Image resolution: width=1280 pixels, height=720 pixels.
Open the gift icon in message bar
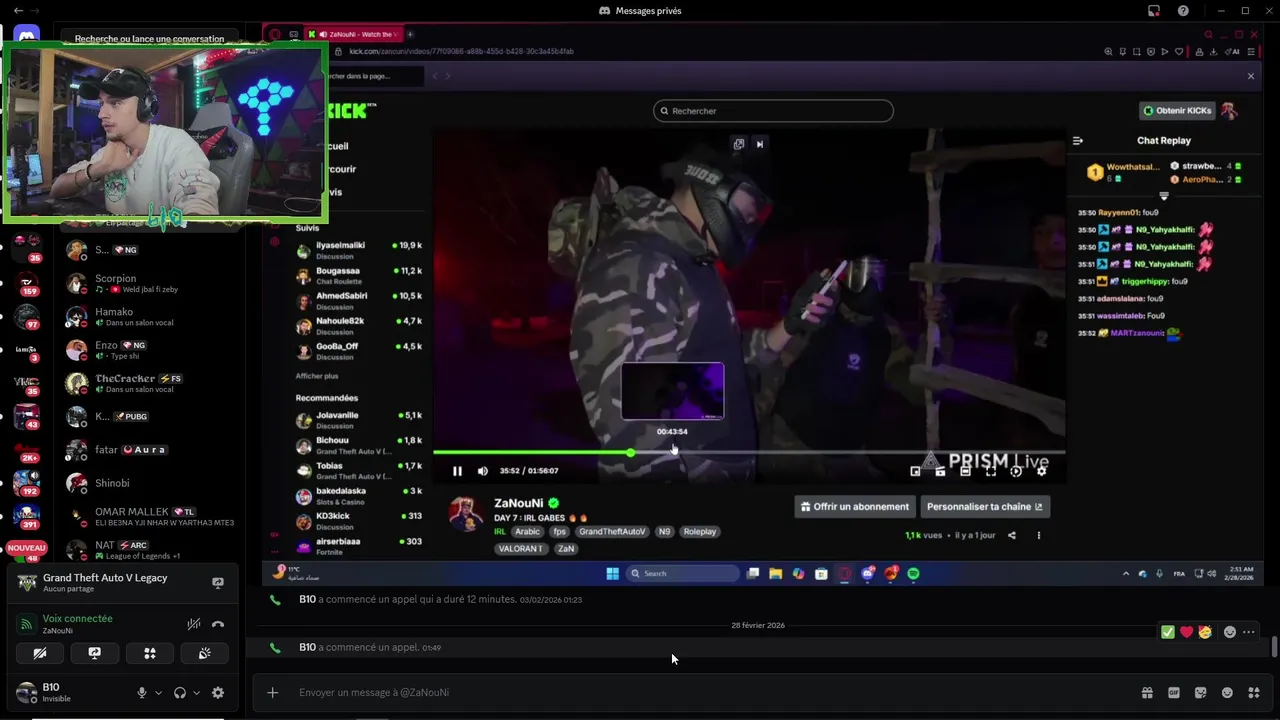[x=1147, y=692]
